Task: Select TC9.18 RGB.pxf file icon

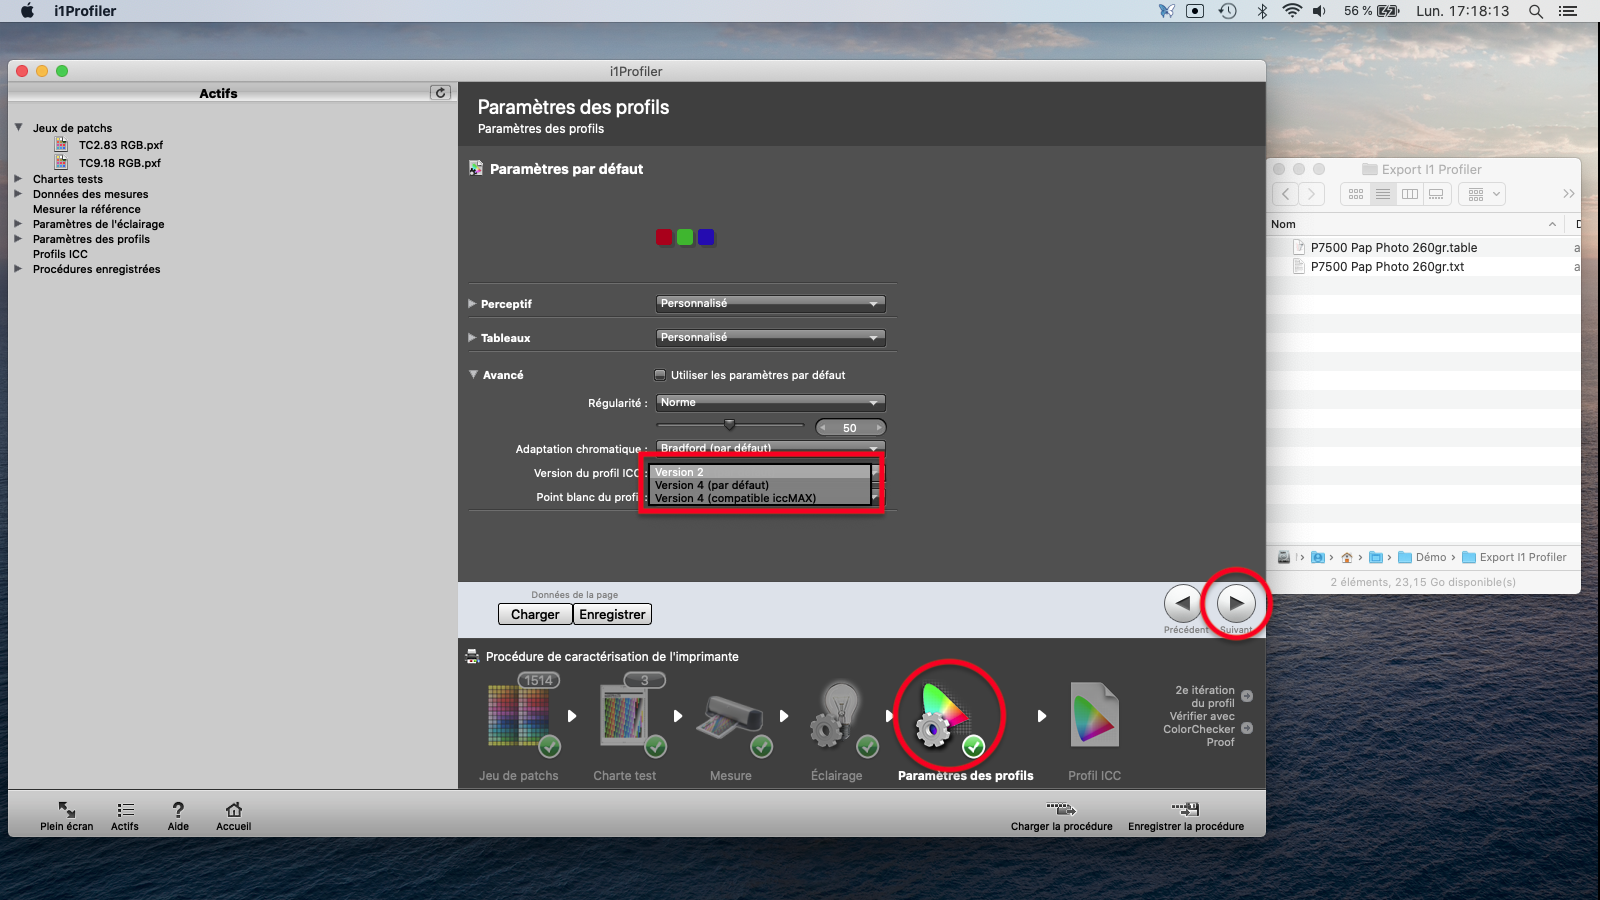Action: [x=62, y=162]
